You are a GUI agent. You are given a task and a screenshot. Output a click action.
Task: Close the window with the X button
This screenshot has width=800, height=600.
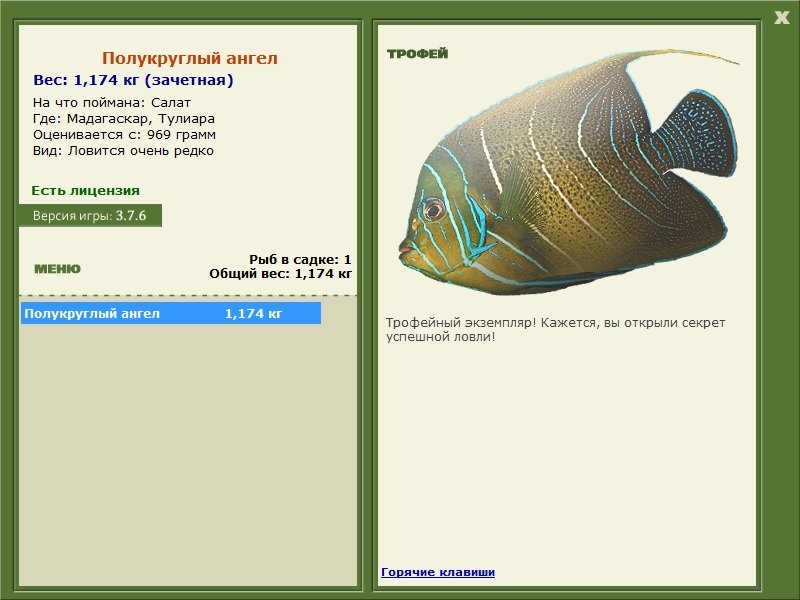(x=781, y=18)
